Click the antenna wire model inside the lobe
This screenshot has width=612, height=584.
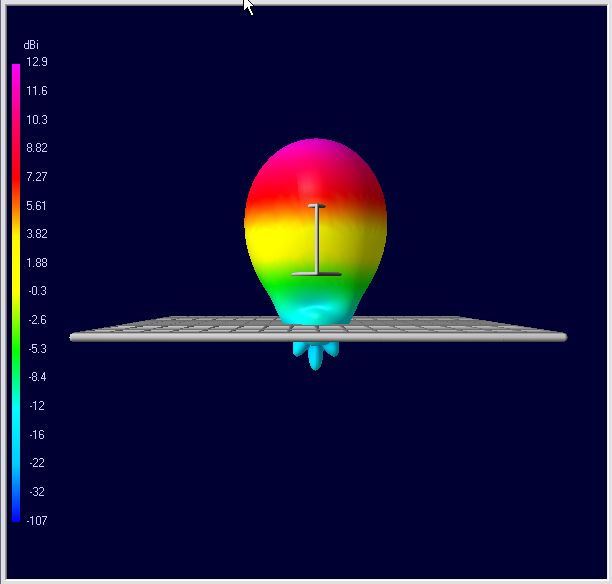317,240
